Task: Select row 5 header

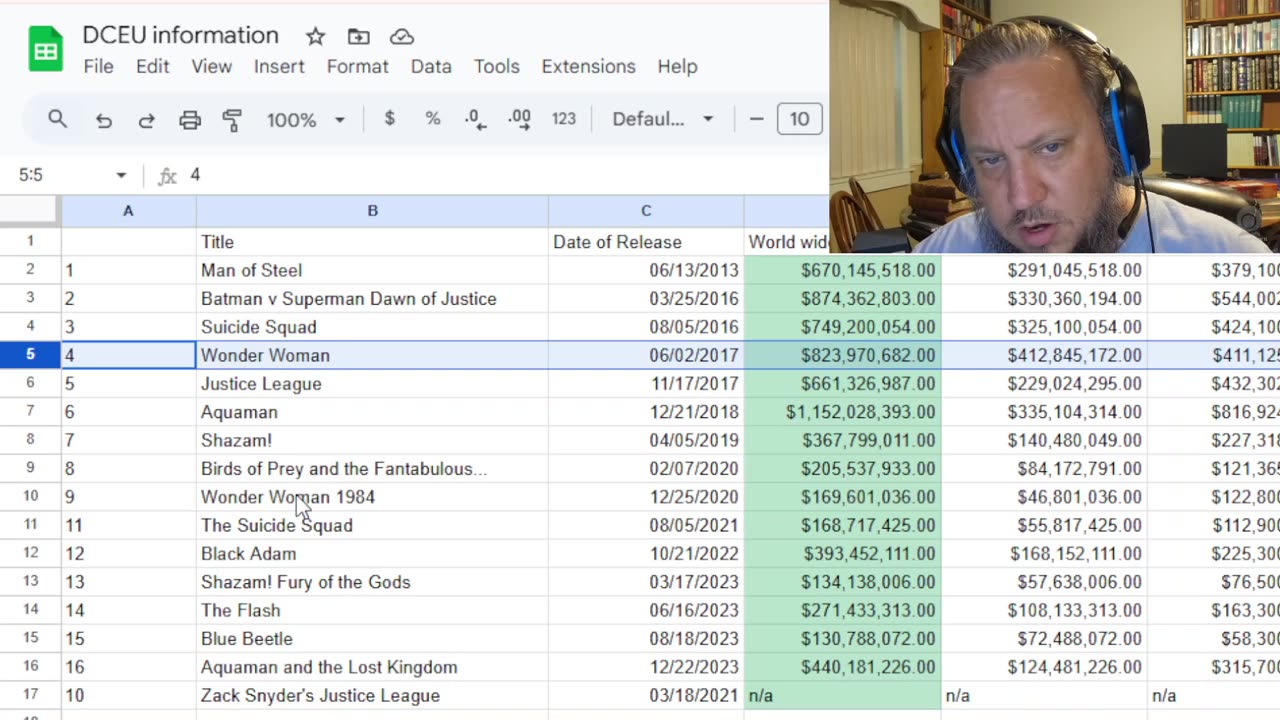Action: click(30, 355)
